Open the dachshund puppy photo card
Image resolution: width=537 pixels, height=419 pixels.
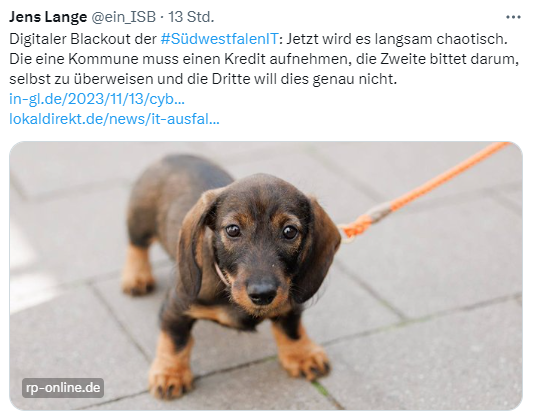click(x=266, y=276)
